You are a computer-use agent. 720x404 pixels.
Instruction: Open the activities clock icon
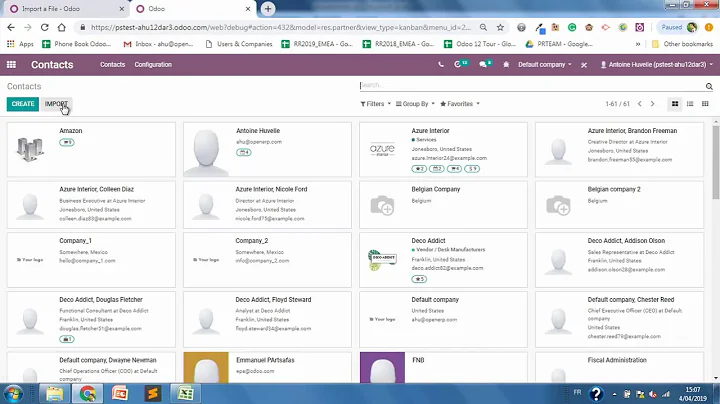(x=461, y=64)
